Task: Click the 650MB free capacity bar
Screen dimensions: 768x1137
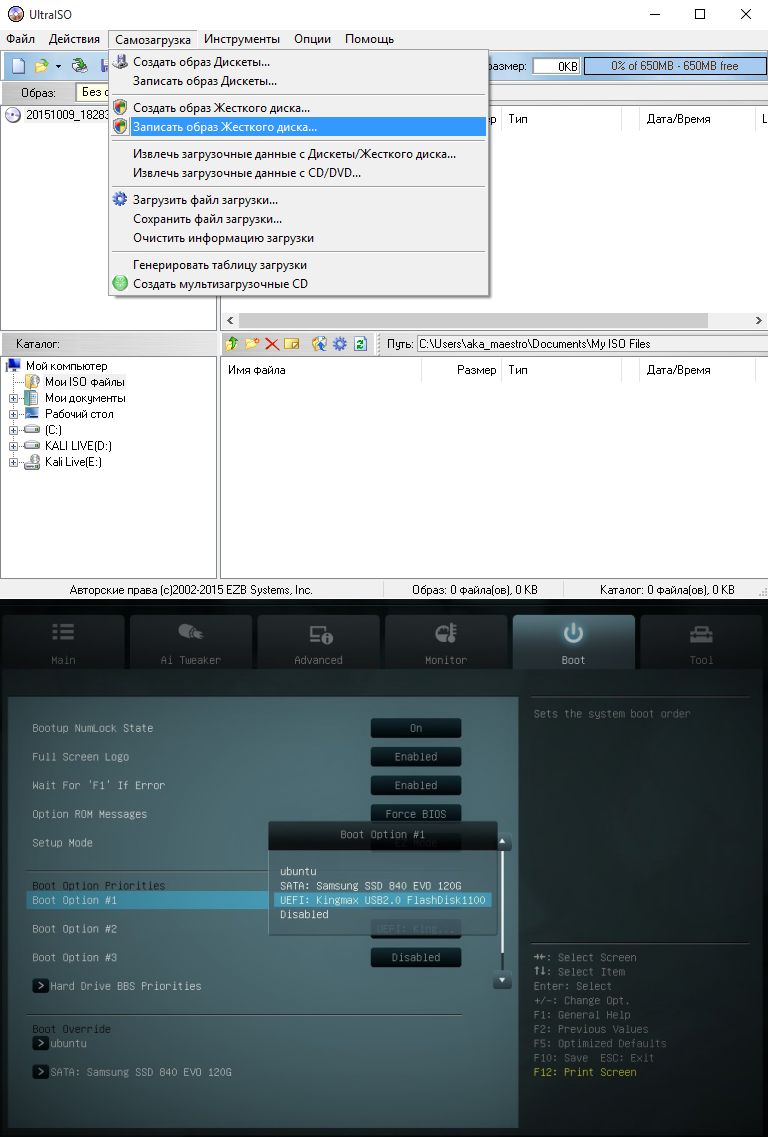Action: (x=674, y=66)
